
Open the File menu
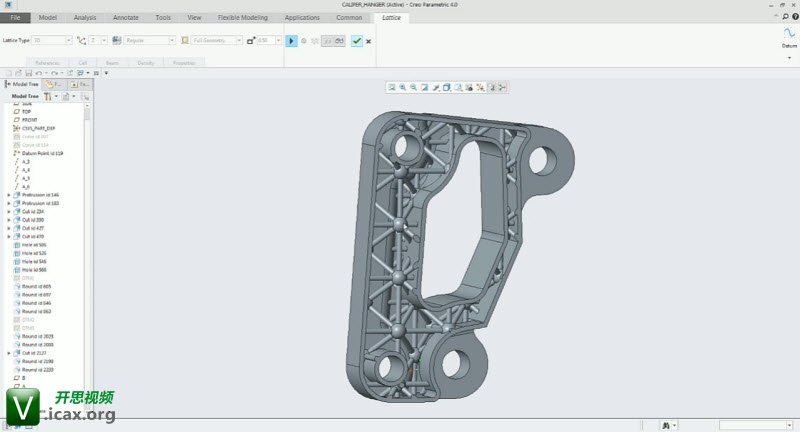[x=15, y=18]
